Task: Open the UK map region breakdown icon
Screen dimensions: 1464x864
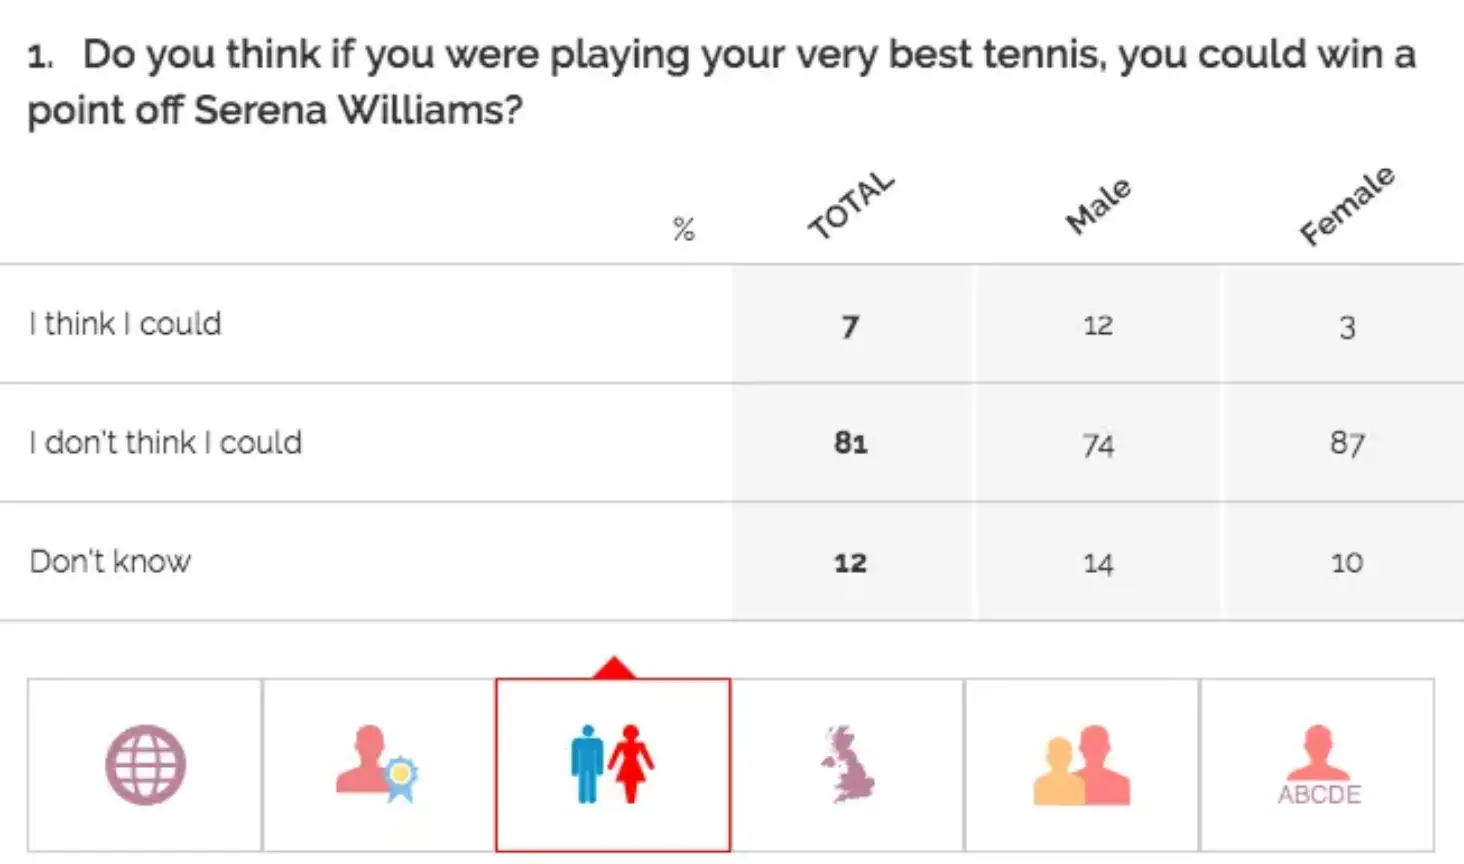Action: tap(848, 765)
